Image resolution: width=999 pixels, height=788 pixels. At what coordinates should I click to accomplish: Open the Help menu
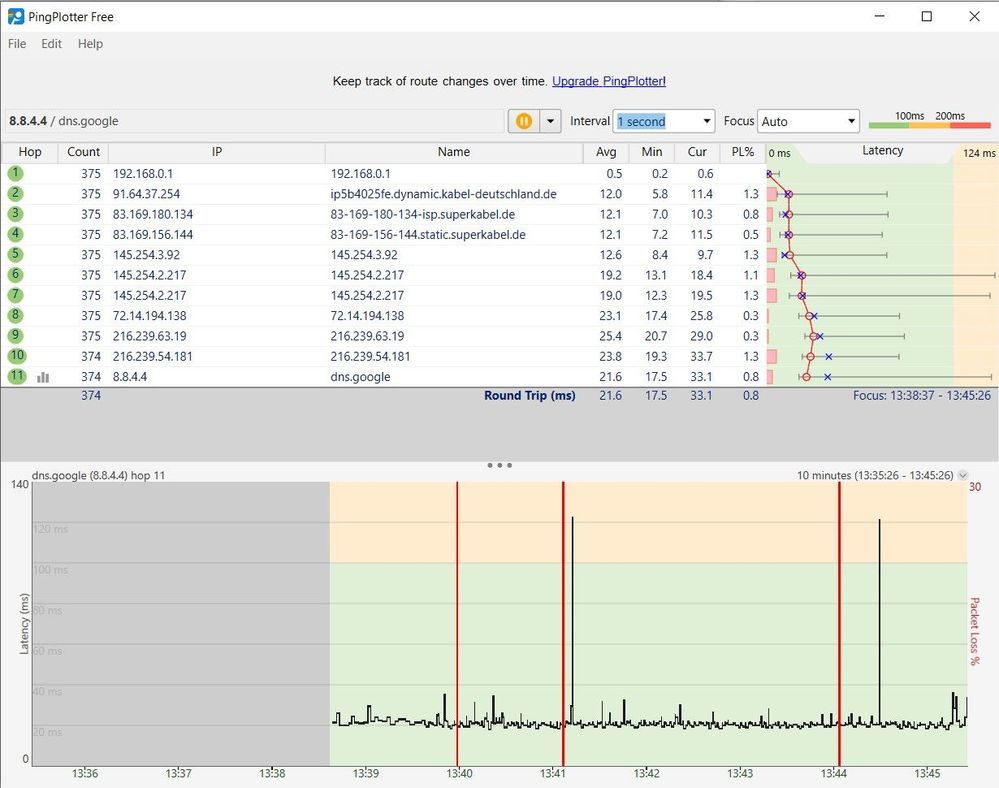tap(90, 44)
